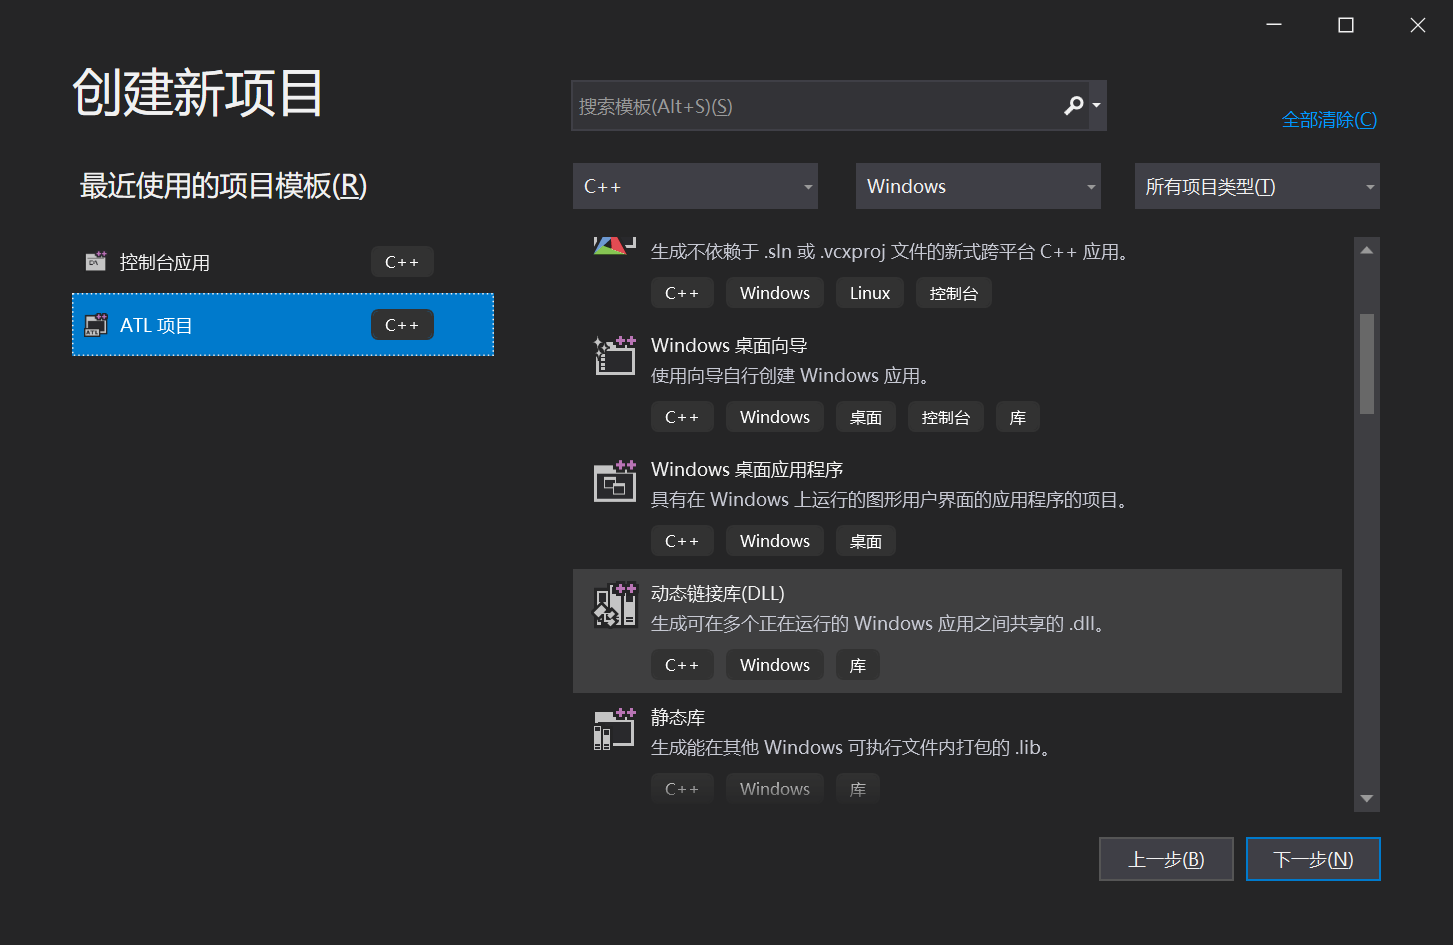Image resolution: width=1453 pixels, height=945 pixels.
Task: Focus the 搜索模板 search box
Action: pyautogui.click(x=815, y=106)
